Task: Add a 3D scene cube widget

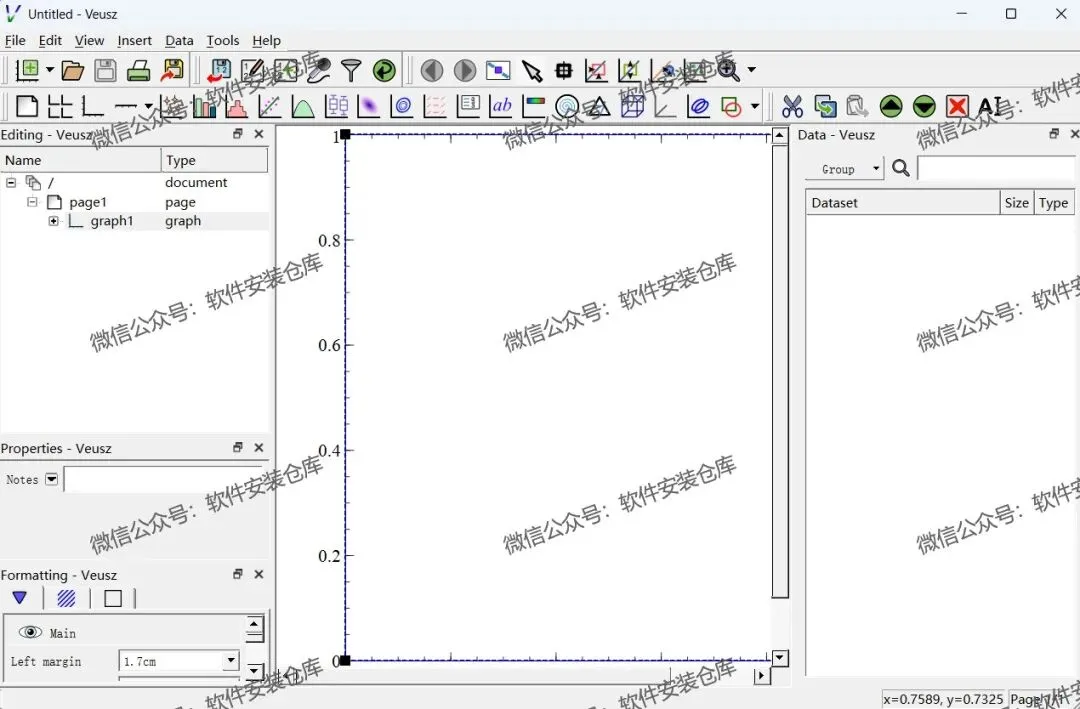Action: 632,106
